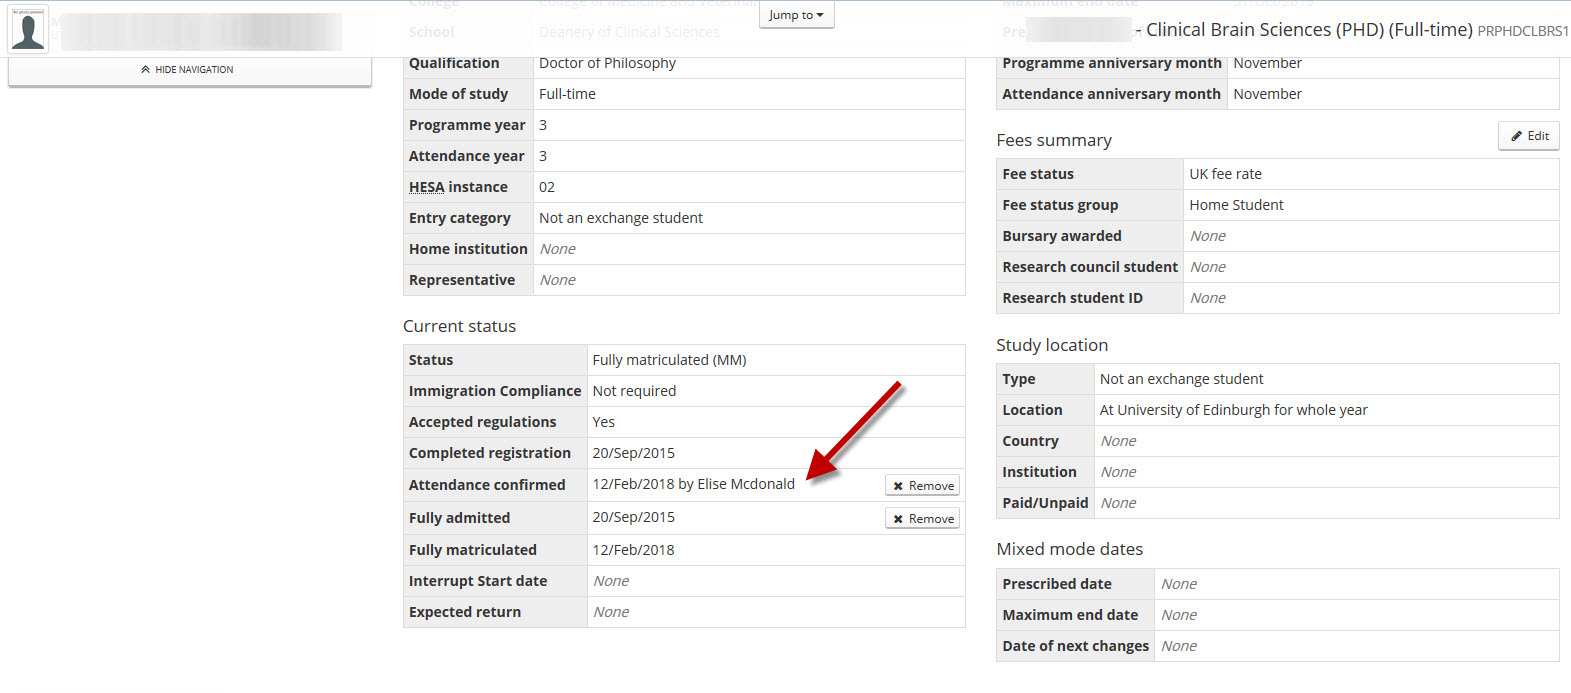Click the student profile photo placeholder
The image size is (1571, 693).
click(x=28, y=30)
